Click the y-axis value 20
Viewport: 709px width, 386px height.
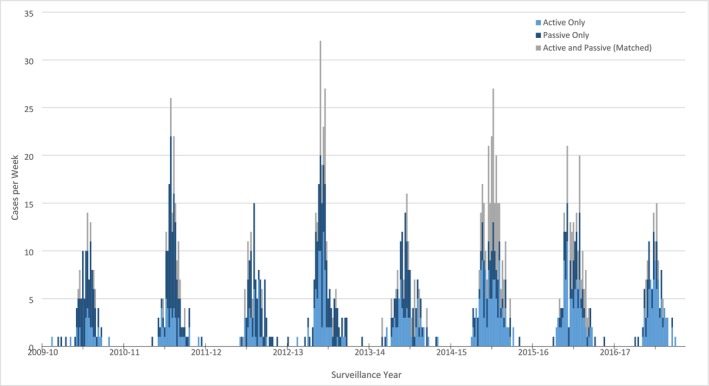[x=29, y=157]
